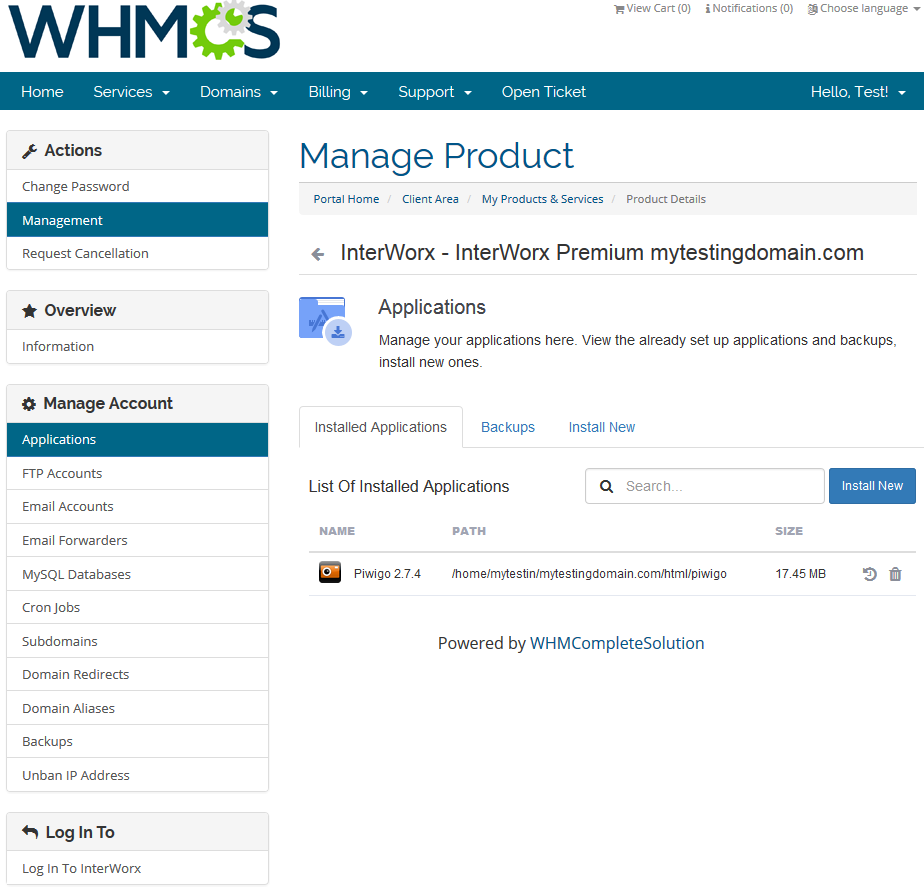Open Information under Overview
Viewport: 924px width, 890px height.
(x=137, y=347)
